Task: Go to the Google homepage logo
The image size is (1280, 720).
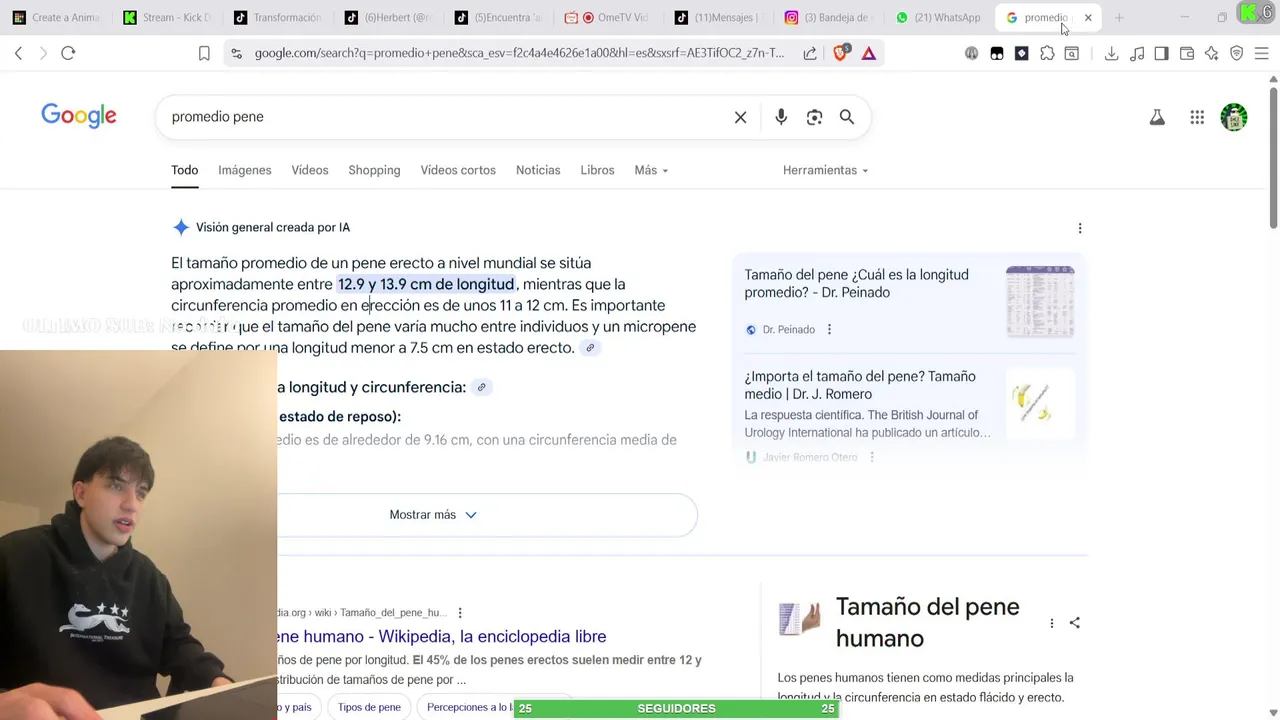Action: point(79,116)
